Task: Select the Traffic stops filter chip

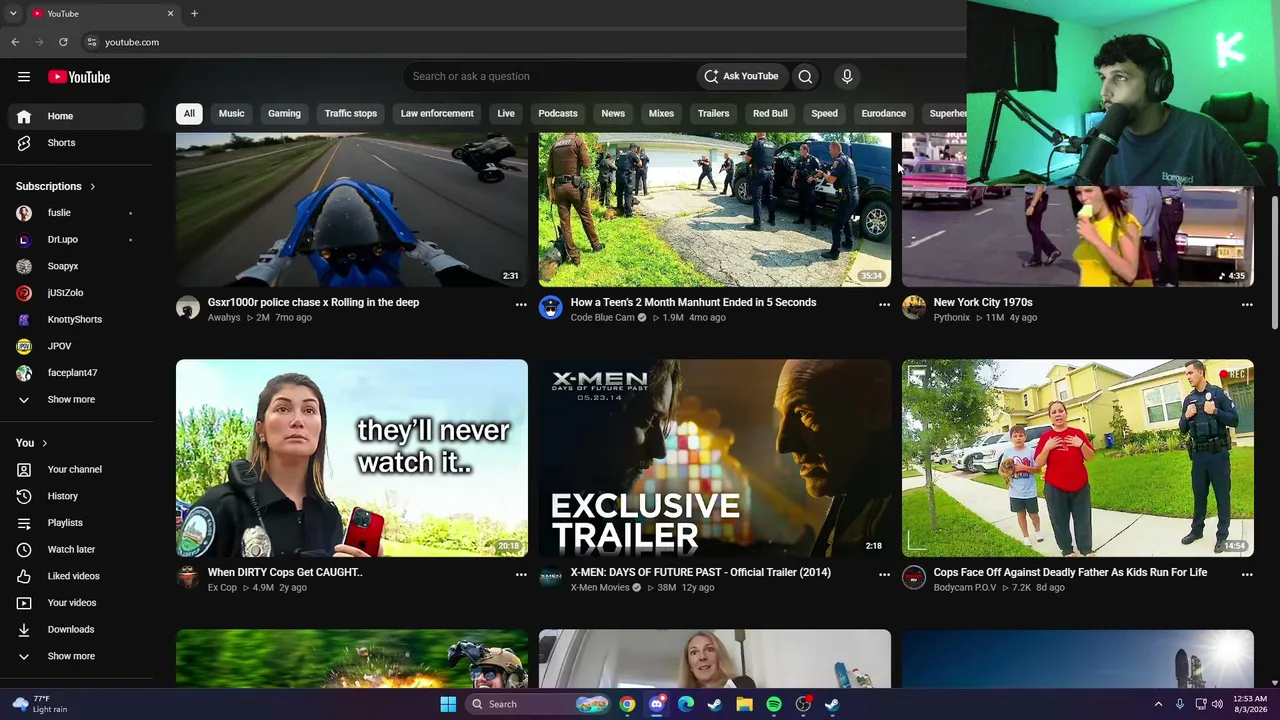Action: 351,113
